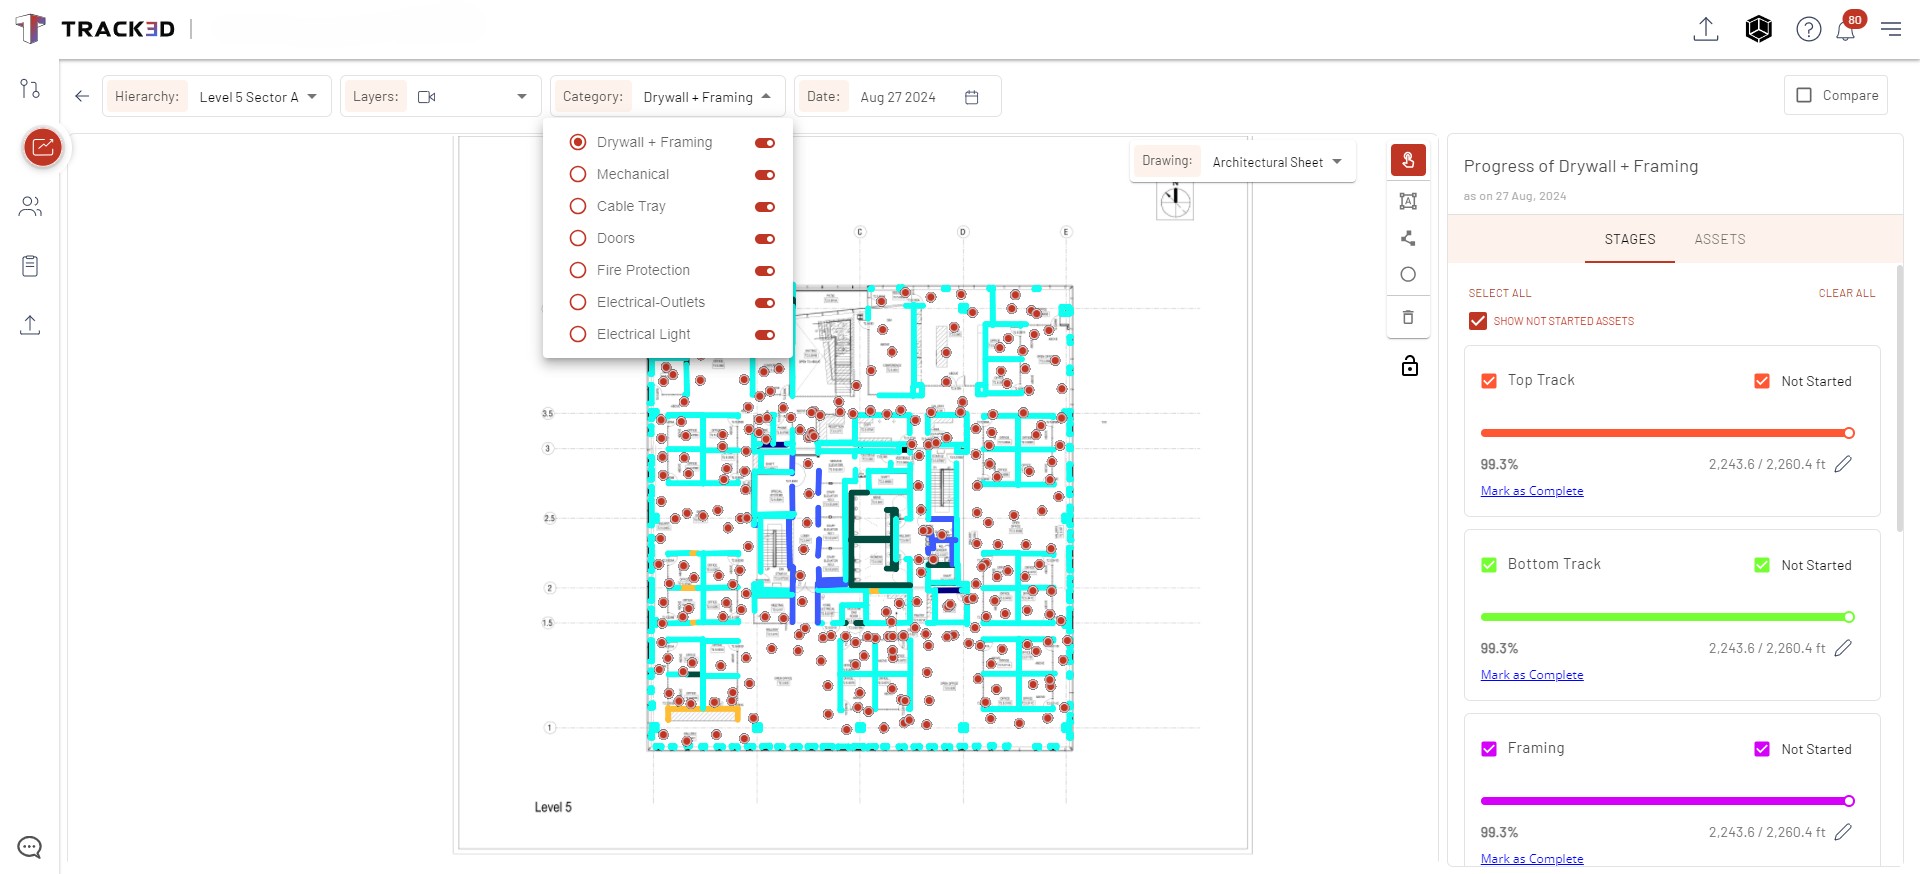Open the help question mark icon
The height and width of the screenshot is (874, 1920).
click(1809, 29)
